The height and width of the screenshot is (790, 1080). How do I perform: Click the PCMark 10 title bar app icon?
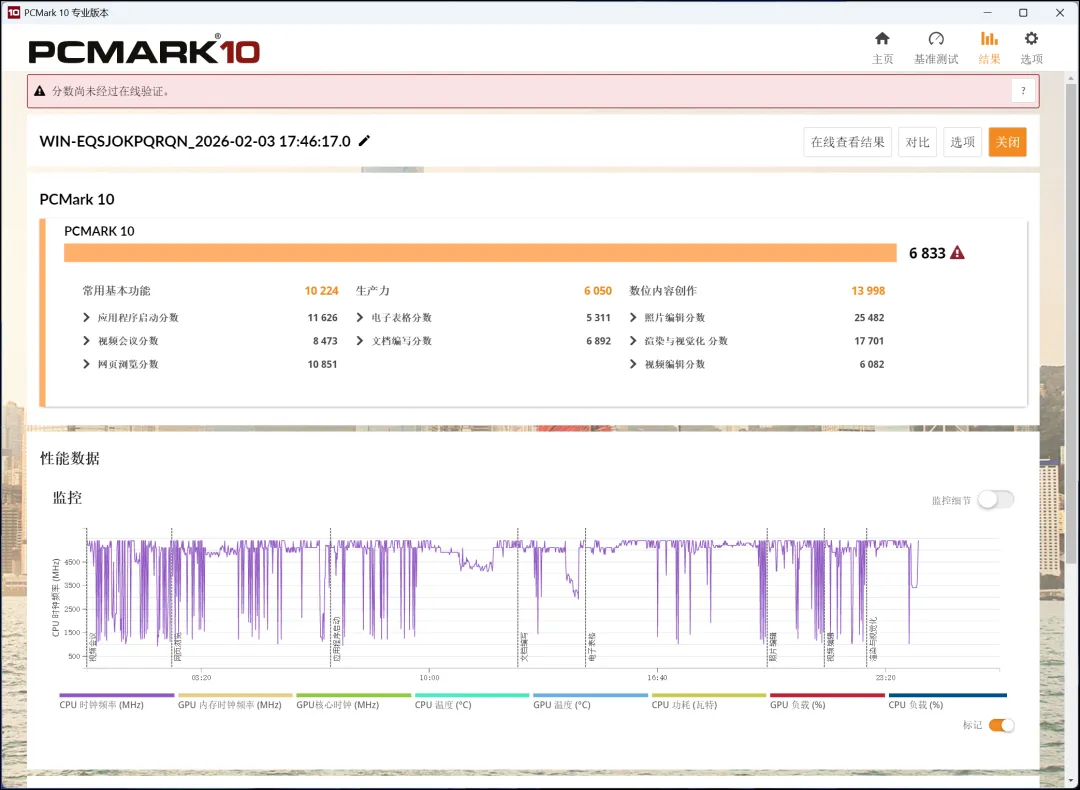(13, 12)
